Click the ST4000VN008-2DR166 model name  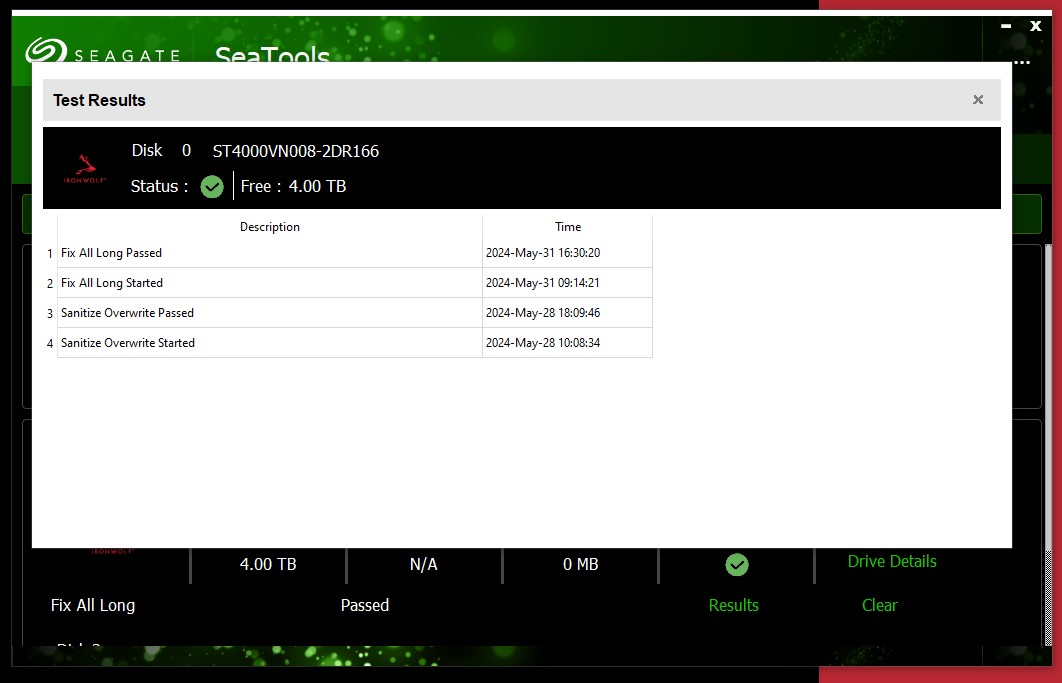295,152
